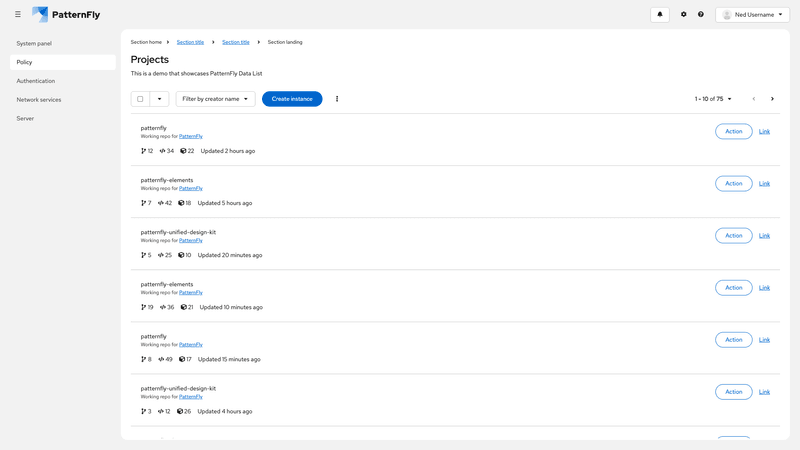Open Filter by creator name dropdown
This screenshot has height=450, width=800.
pyautogui.click(x=215, y=99)
